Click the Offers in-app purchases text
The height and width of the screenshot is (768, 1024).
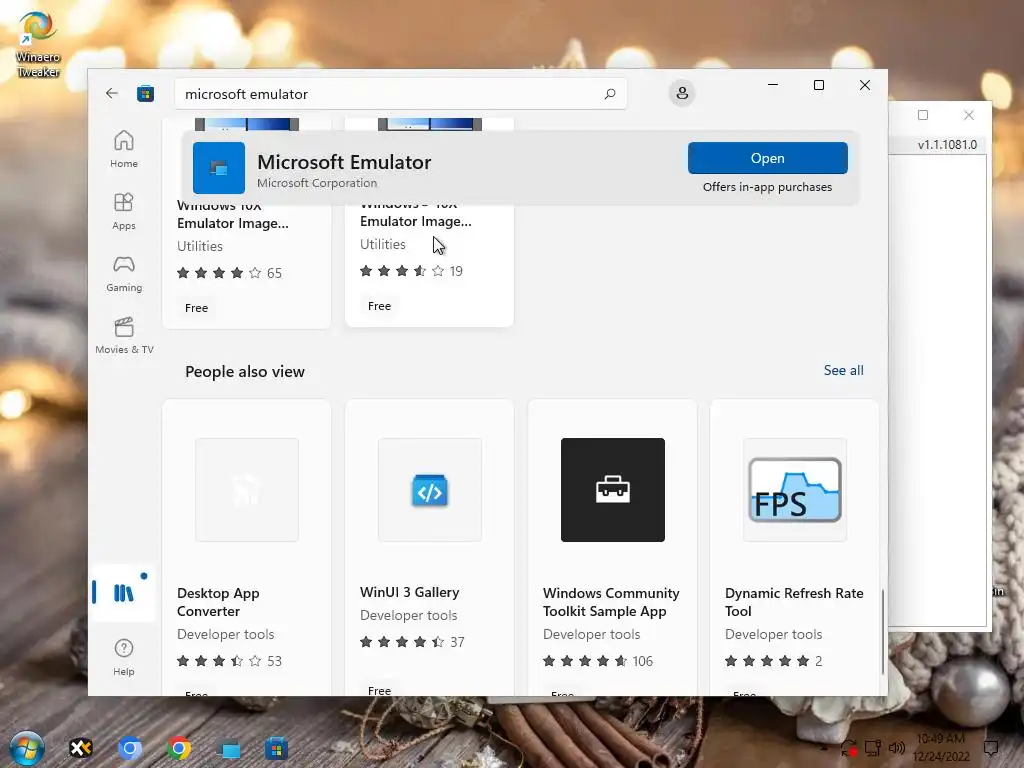[767, 187]
